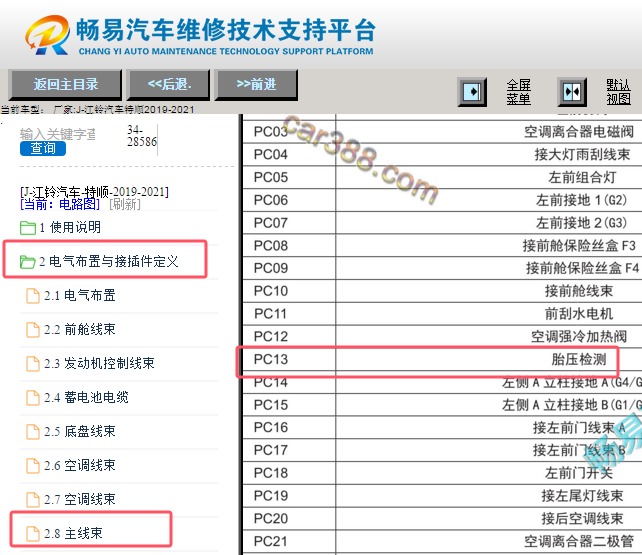The image size is (642, 555).
Task: Click the document icon for 2.8 主线束
Action: coord(33,534)
